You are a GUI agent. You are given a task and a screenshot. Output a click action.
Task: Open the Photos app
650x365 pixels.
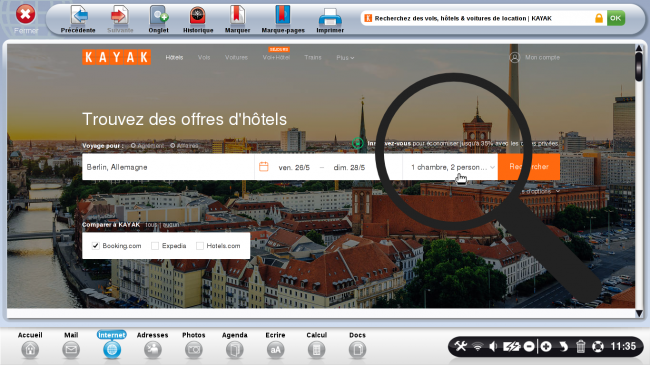tap(194, 345)
